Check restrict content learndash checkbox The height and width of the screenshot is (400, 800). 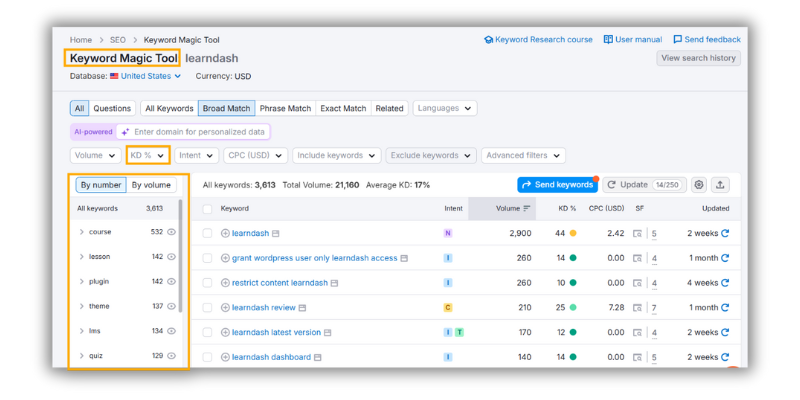coord(207,283)
